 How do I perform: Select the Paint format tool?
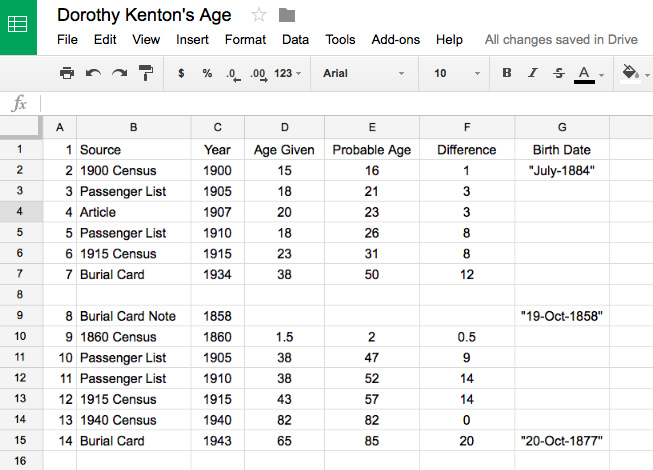click(x=146, y=73)
